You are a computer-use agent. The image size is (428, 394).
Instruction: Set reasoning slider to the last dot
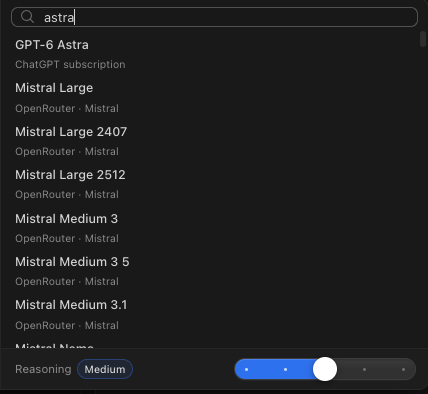click(x=403, y=369)
